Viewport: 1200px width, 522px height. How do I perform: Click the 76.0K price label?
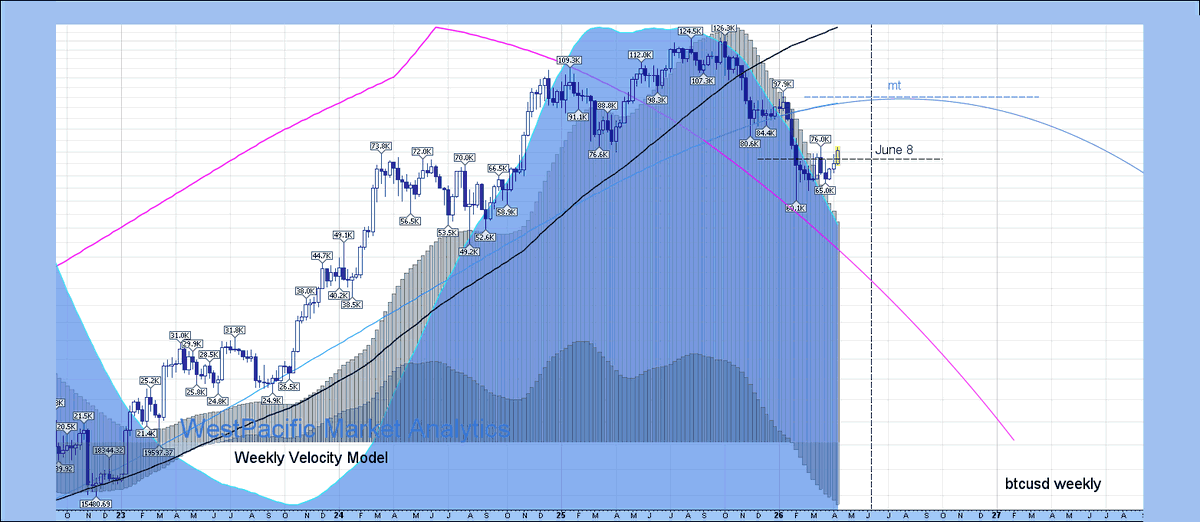pyautogui.click(x=820, y=139)
